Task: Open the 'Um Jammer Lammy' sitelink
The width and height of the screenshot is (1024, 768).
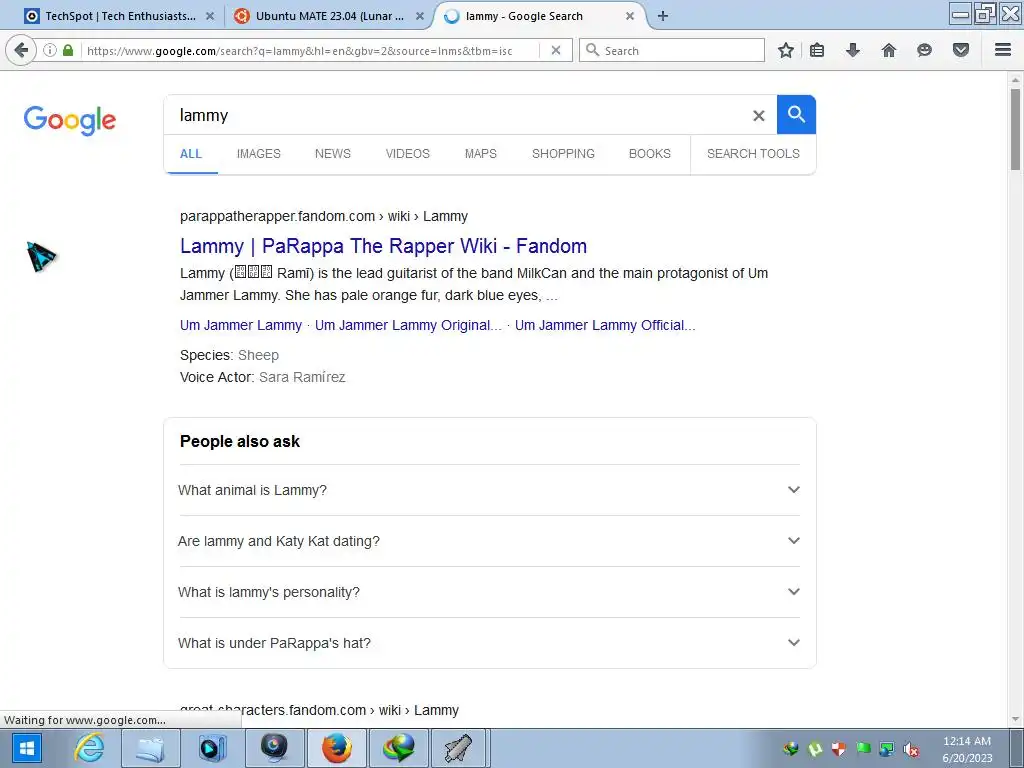Action: tap(241, 325)
